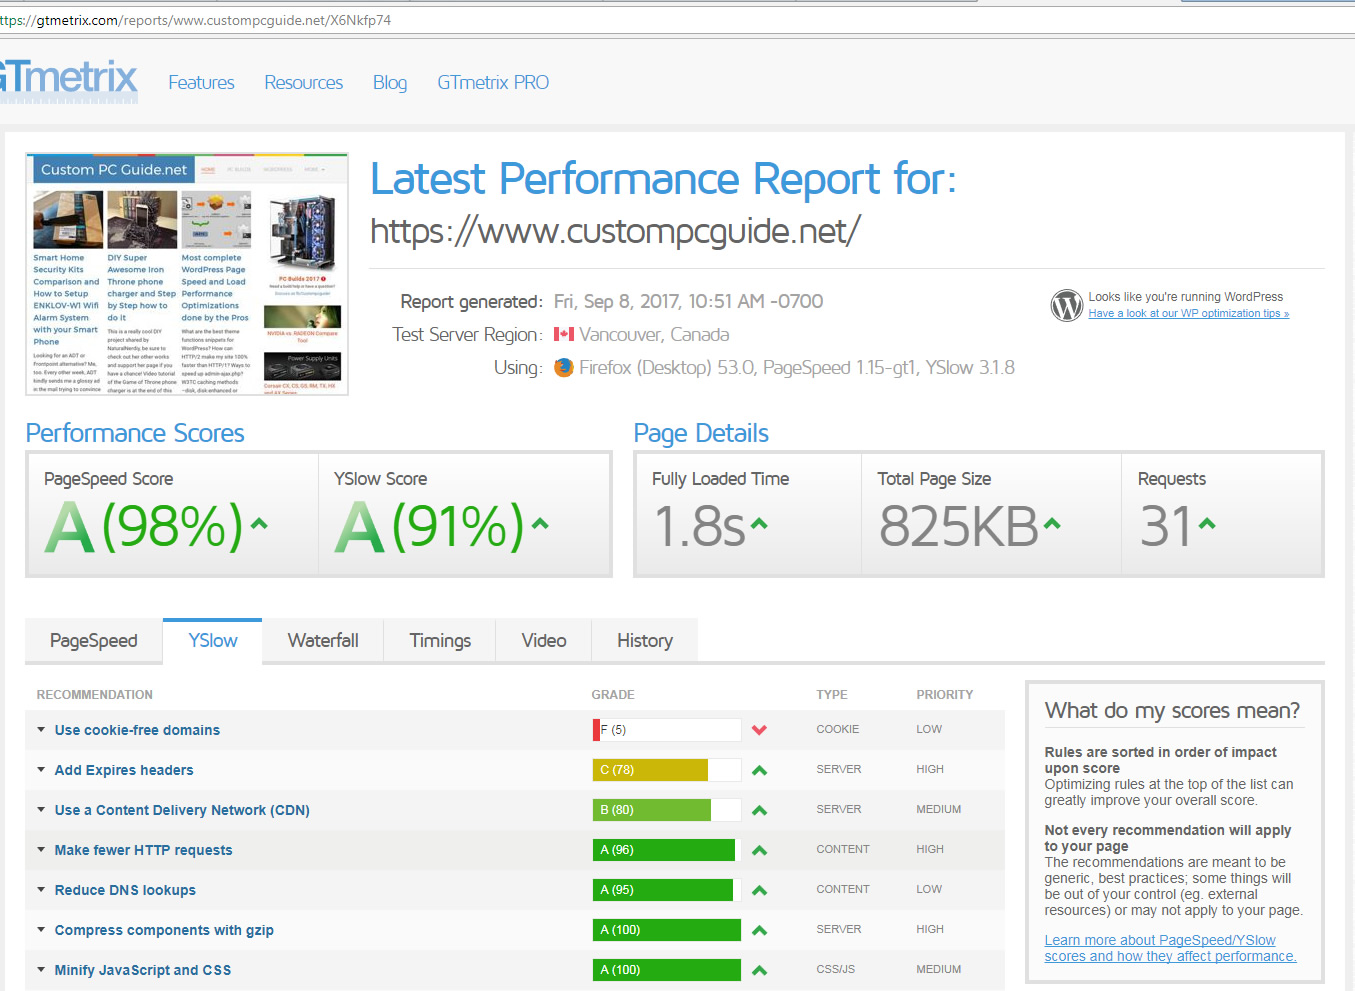
Task: Click green arrow for Compress components with gzip
Action: tap(759, 930)
